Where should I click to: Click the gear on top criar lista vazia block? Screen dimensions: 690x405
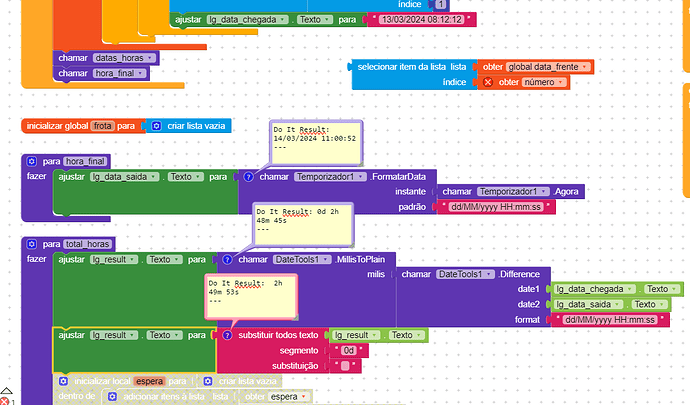156,126
